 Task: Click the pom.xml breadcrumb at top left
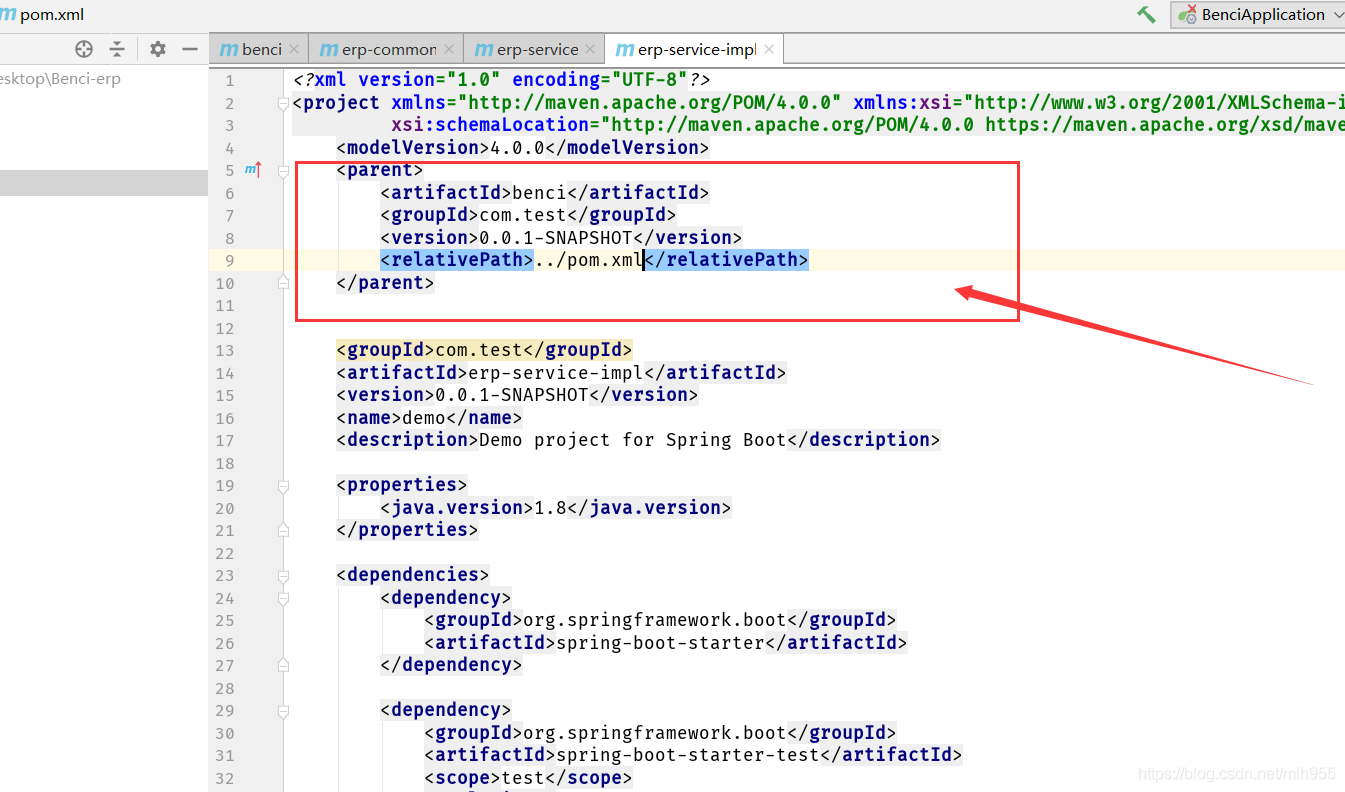[42, 15]
